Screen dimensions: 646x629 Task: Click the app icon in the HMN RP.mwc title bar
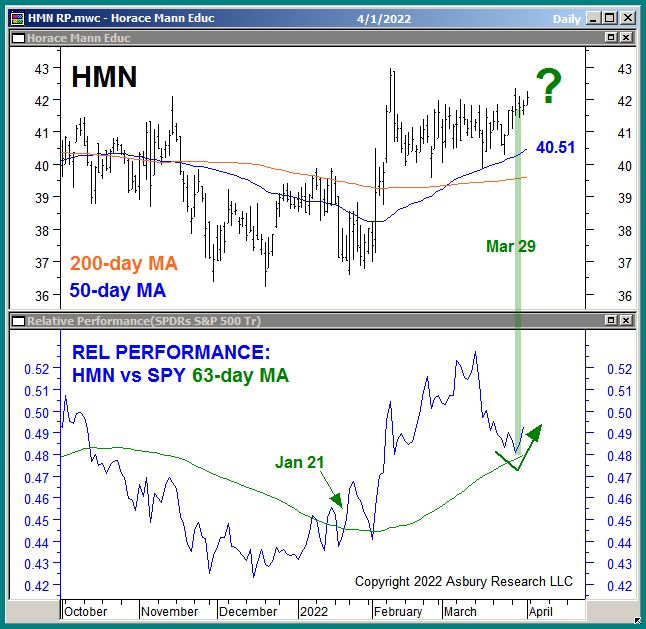coord(17,17)
